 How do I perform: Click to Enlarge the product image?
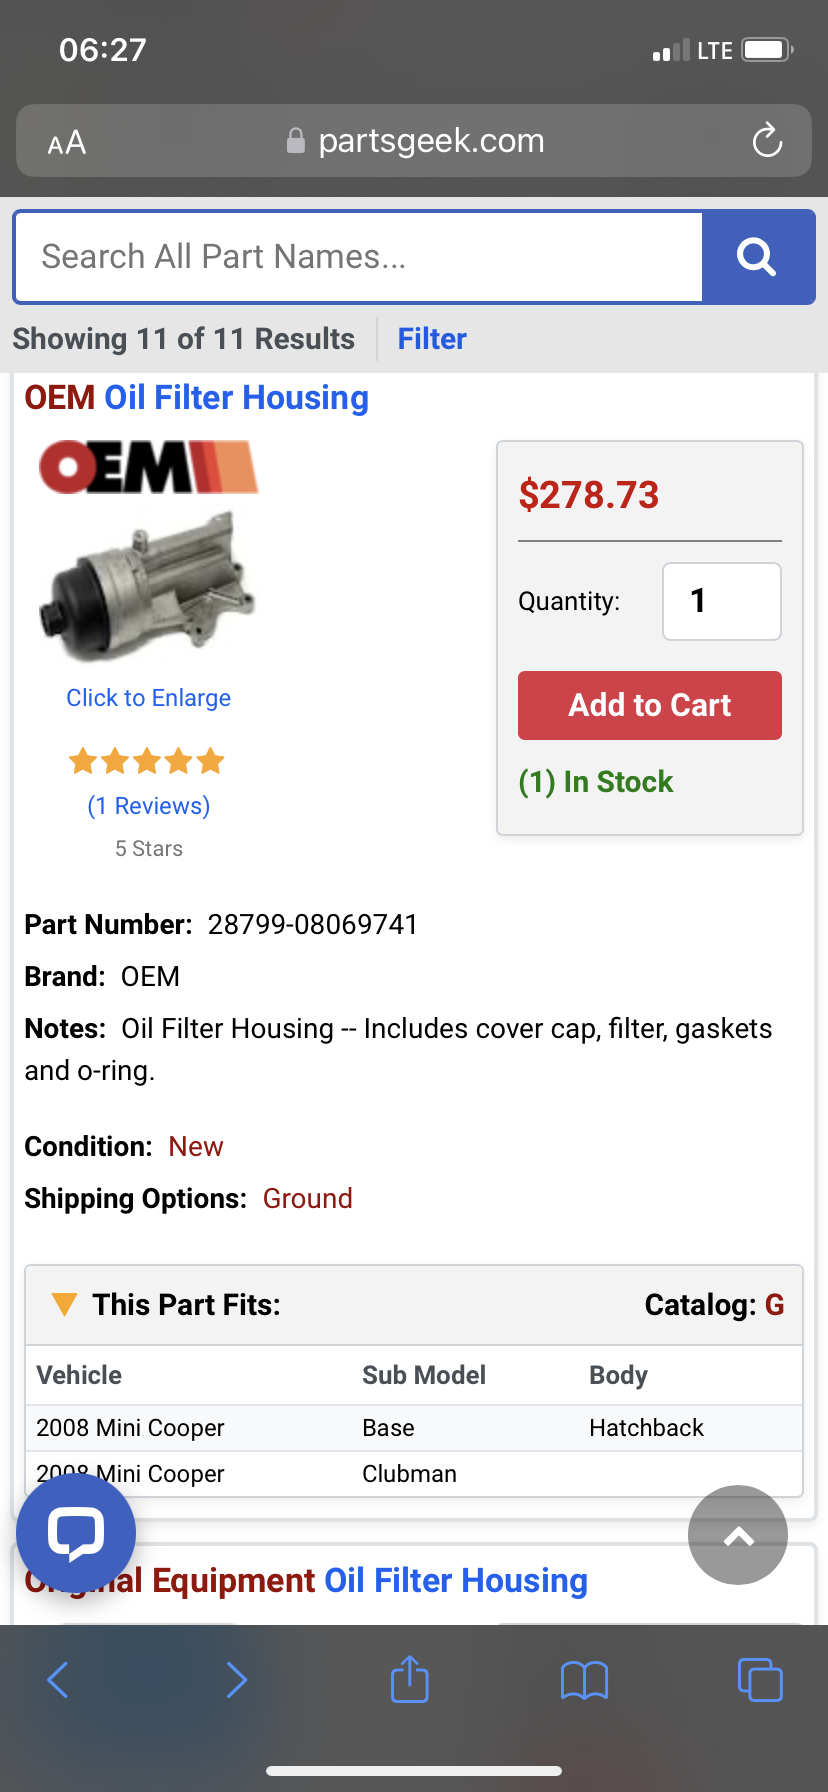(x=148, y=698)
